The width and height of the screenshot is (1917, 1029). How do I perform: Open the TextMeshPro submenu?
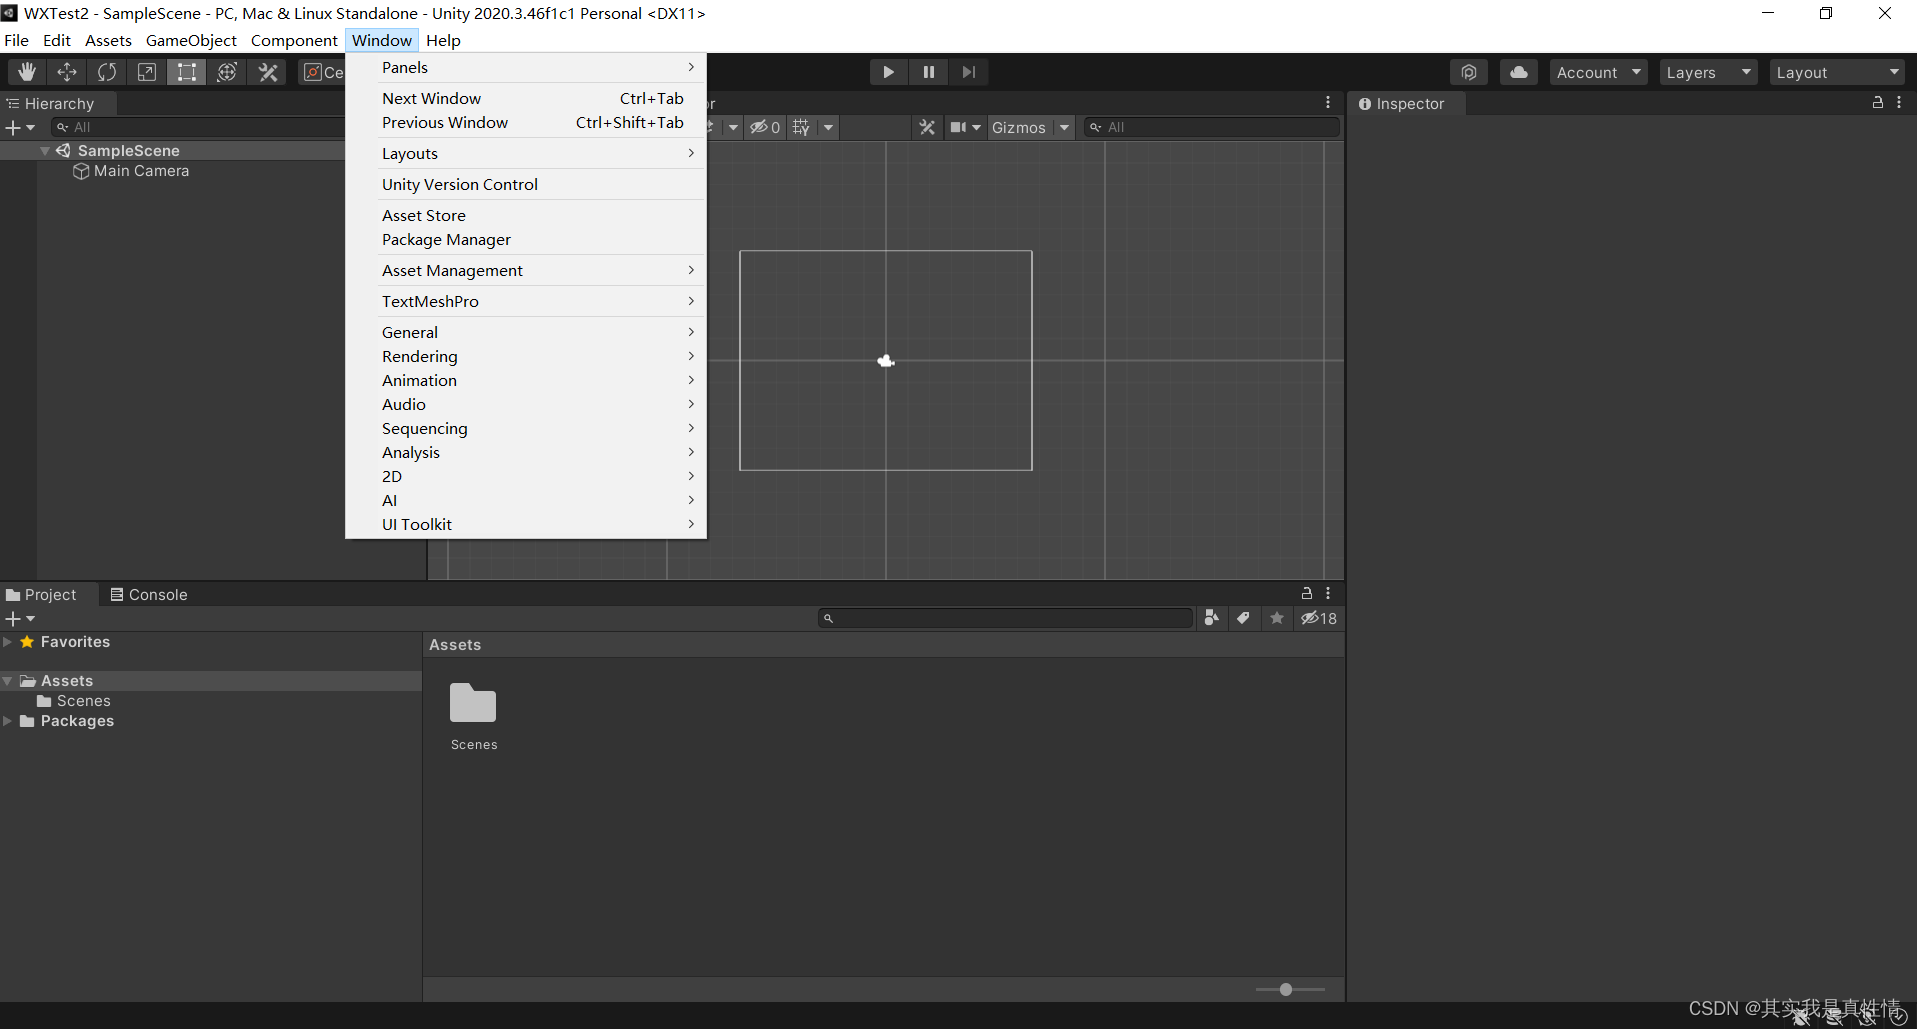[526, 302]
